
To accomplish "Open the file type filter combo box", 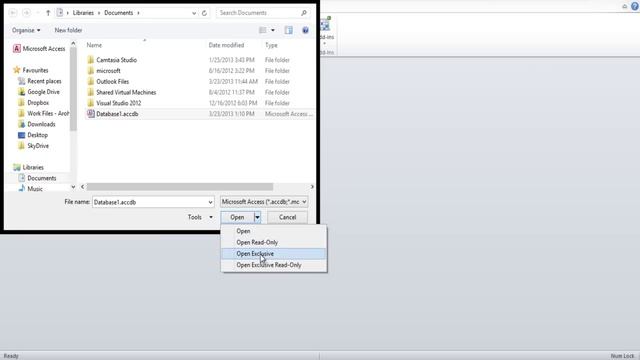I will [x=264, y=202].
